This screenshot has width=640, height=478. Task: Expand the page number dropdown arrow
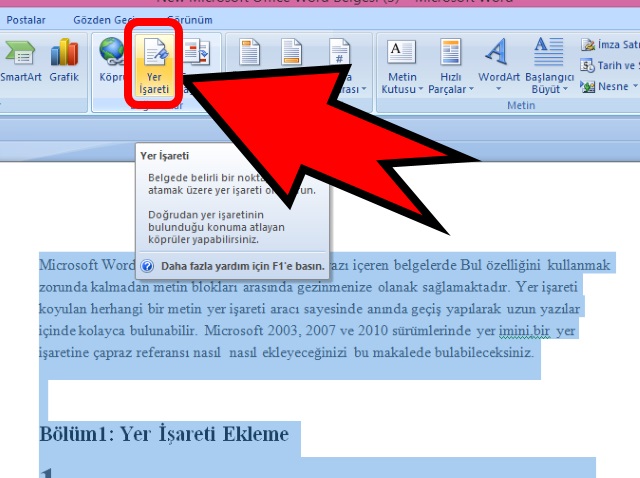[364, 89]
